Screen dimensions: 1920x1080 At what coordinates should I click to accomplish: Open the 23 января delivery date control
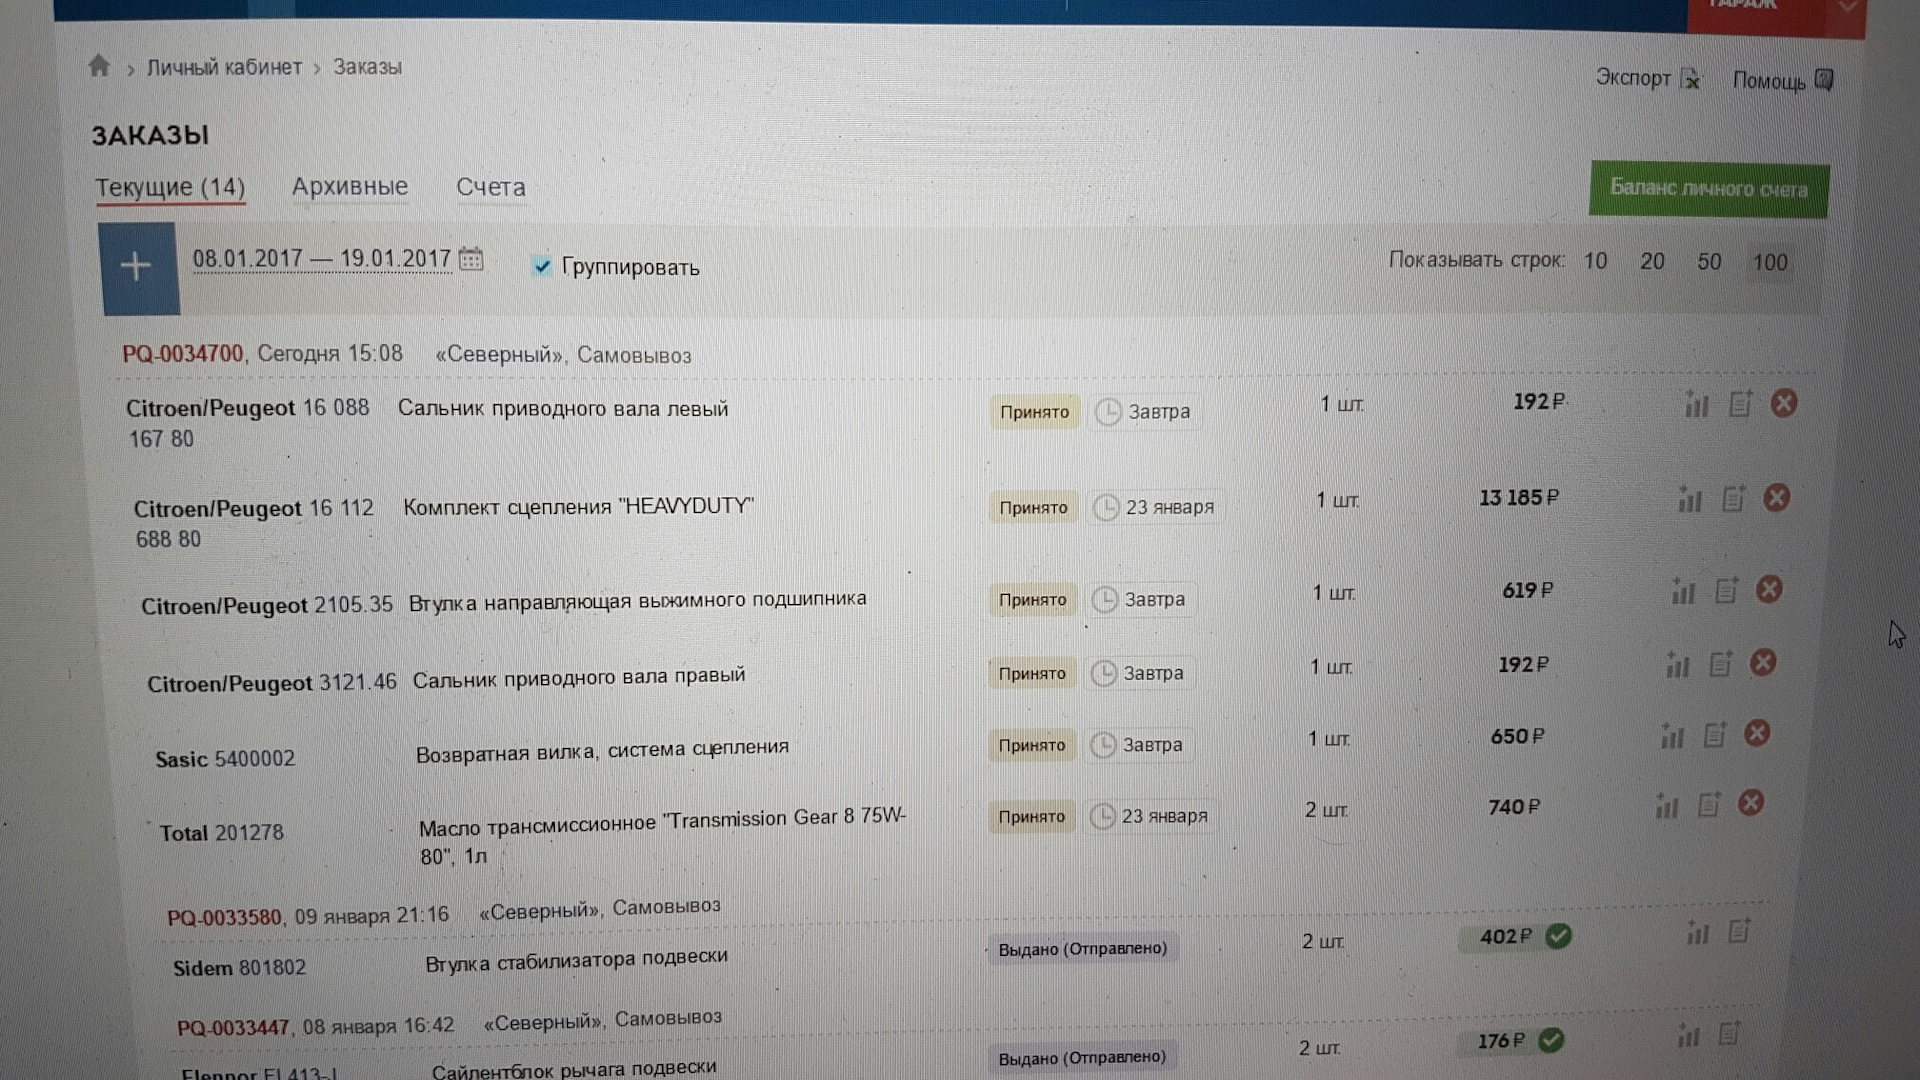1155,507
